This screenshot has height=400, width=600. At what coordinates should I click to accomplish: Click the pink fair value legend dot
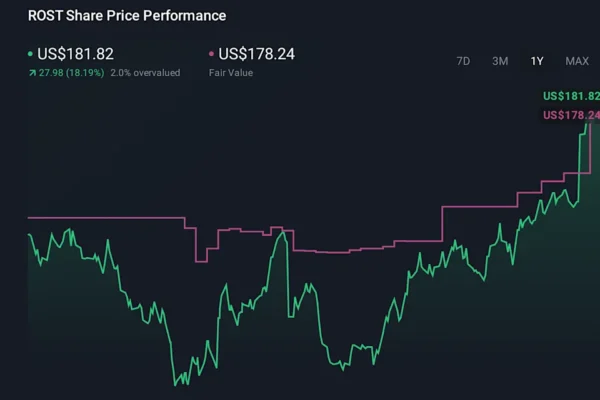pos(210,54)
